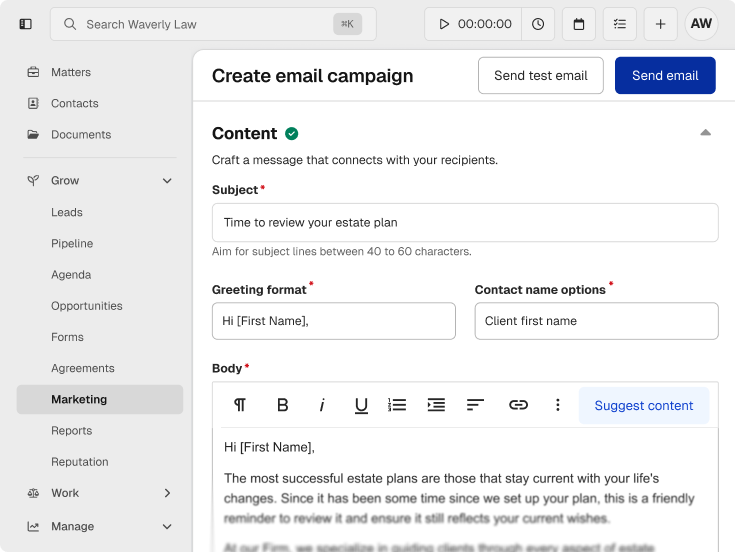This screenshot has height=552, width=735.
Task: Click the Grow sprout icon
Action: (33, 180)
